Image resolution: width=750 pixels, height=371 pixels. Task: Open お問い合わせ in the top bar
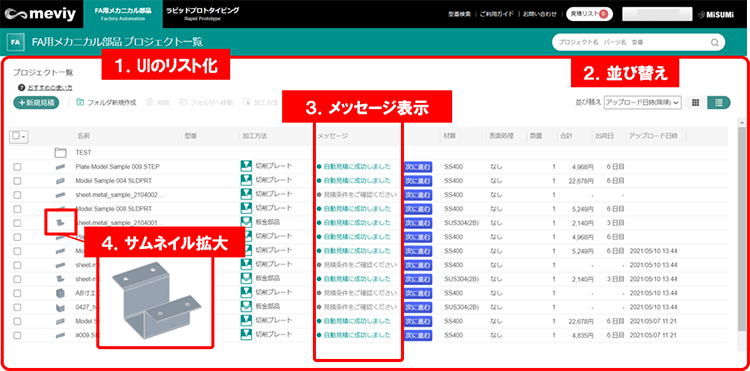[539, 14]
